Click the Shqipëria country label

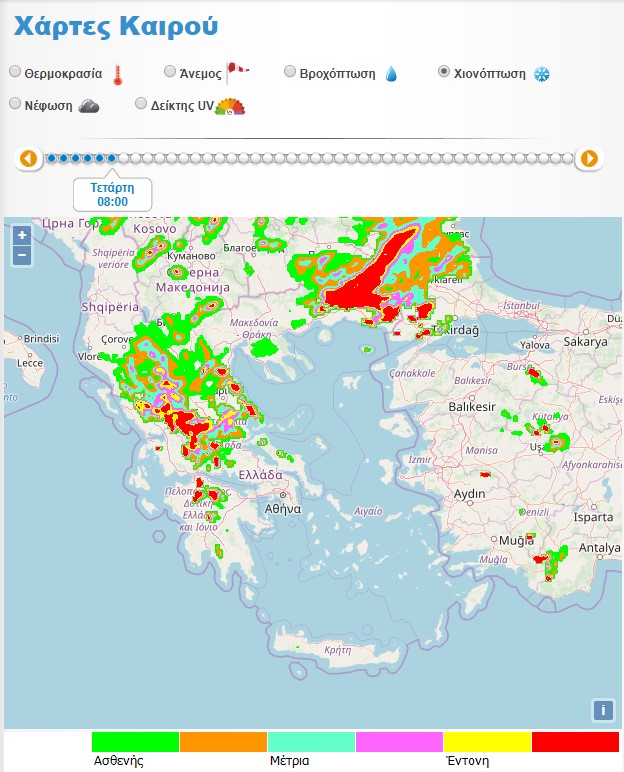pos(110,307)
